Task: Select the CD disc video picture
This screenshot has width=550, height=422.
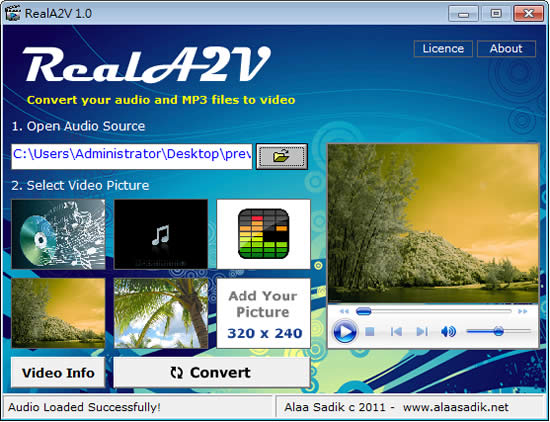Action: coord(58,234)
